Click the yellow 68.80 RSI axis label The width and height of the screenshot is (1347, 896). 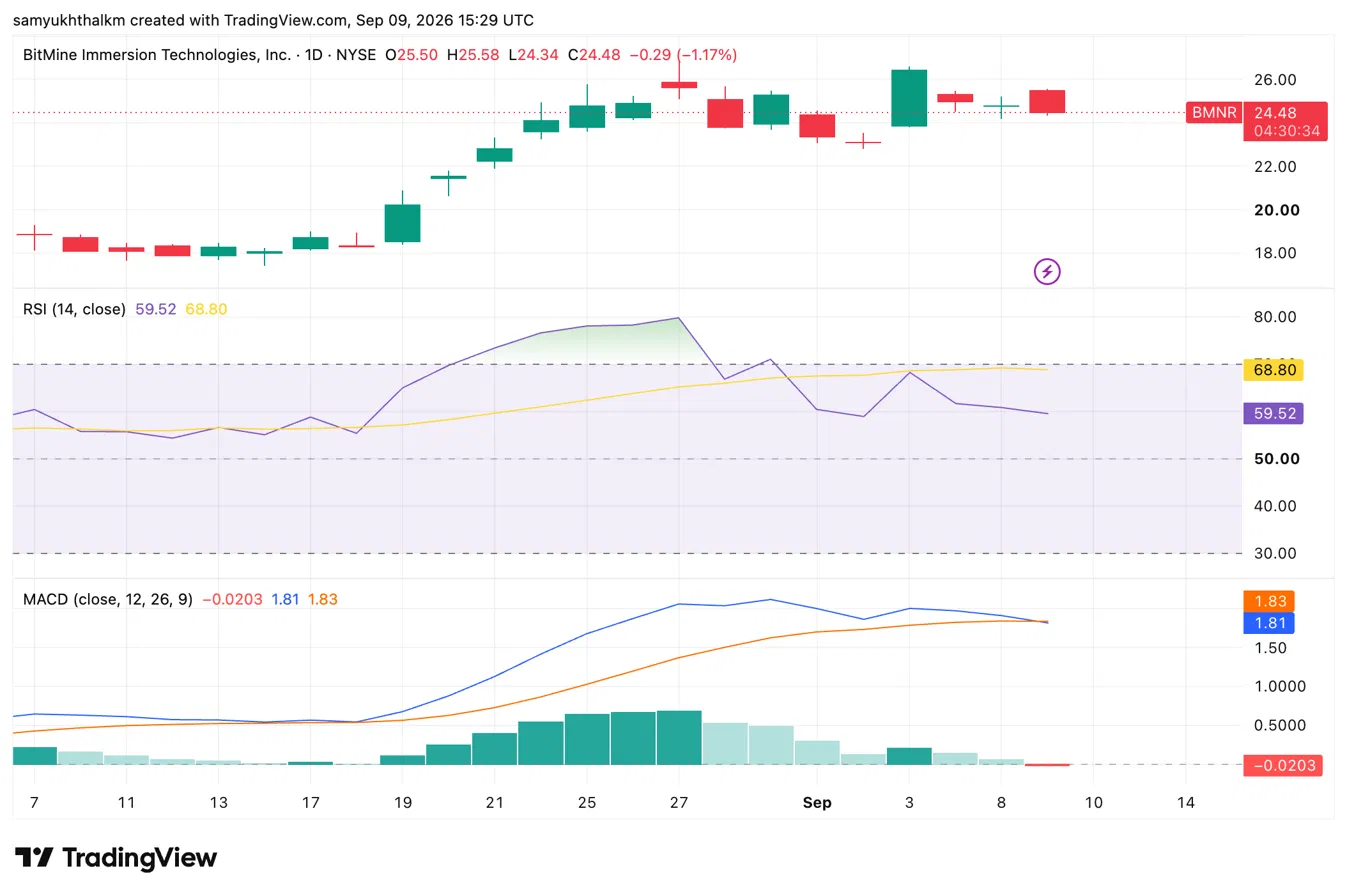(x=1274, y=370)
